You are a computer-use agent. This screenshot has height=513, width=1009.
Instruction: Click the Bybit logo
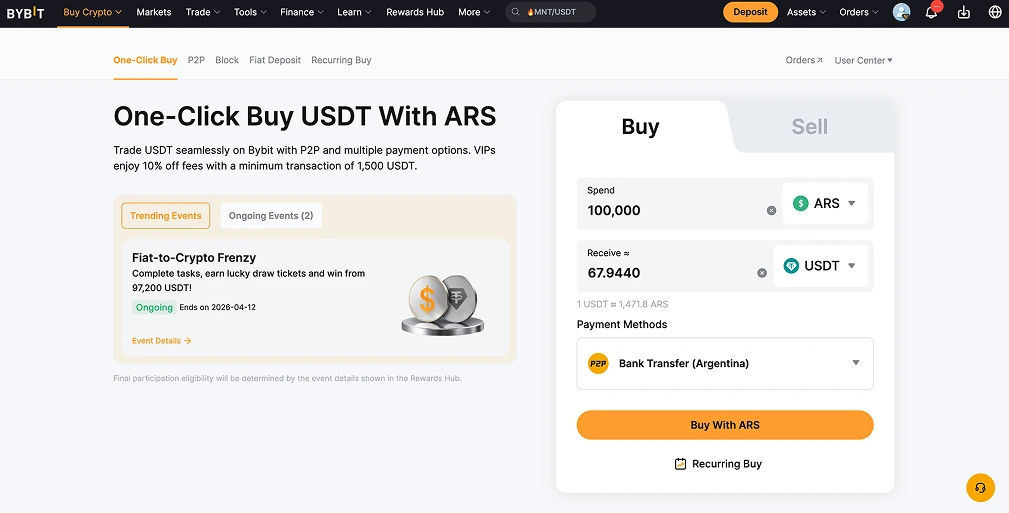[x=26, y=12]
